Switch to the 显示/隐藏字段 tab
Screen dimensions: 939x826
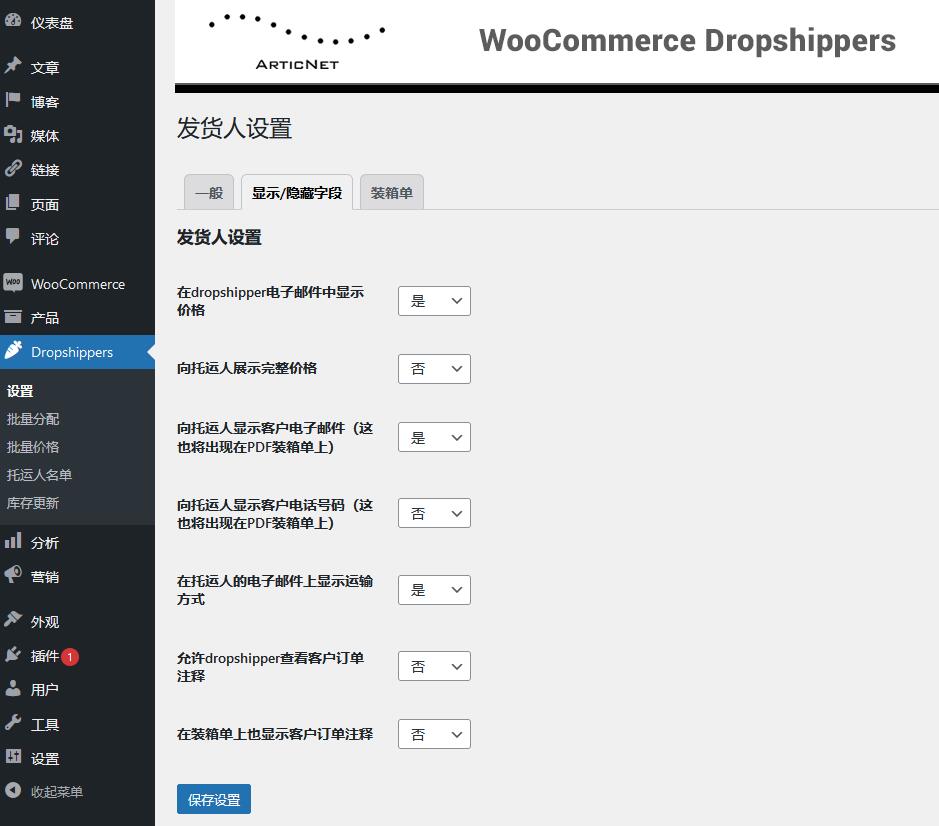[297, 192]
